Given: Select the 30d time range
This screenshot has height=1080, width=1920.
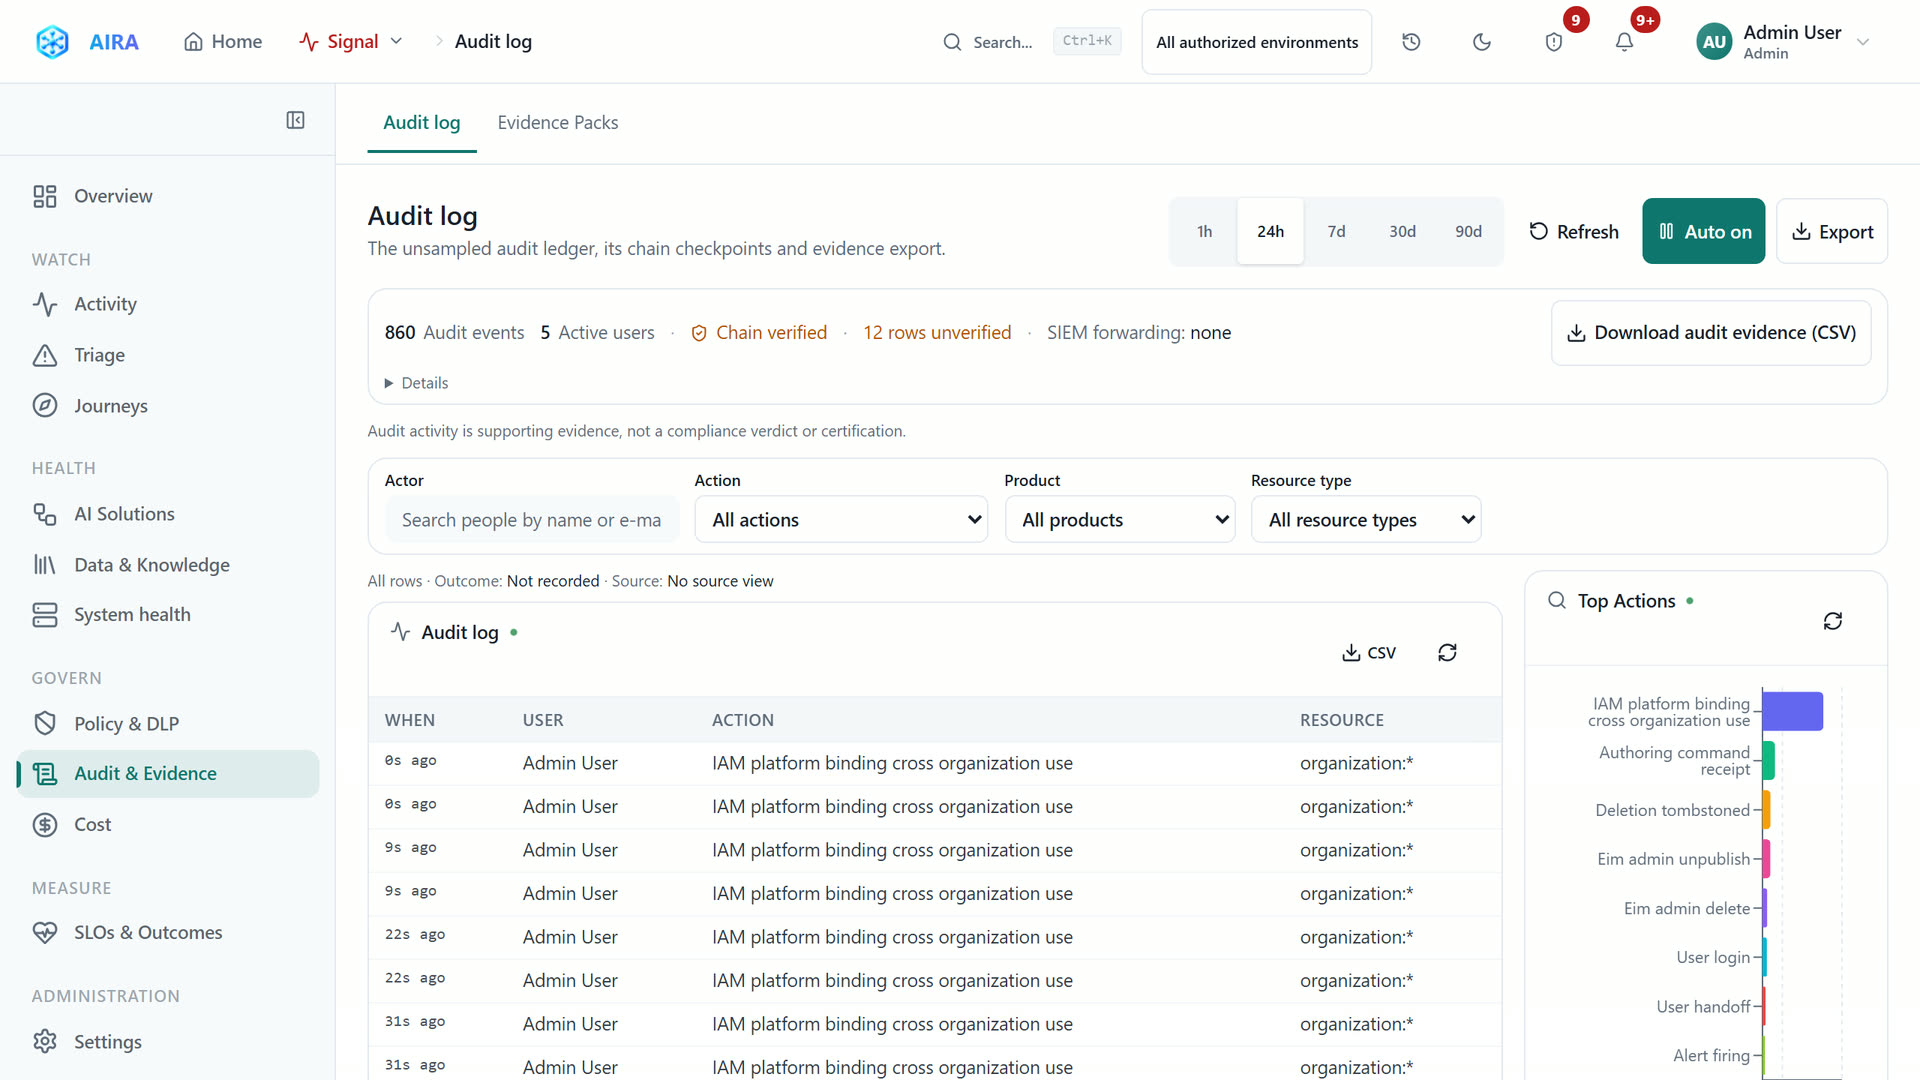Looking at the screenshot, I should pos(1402,231).
